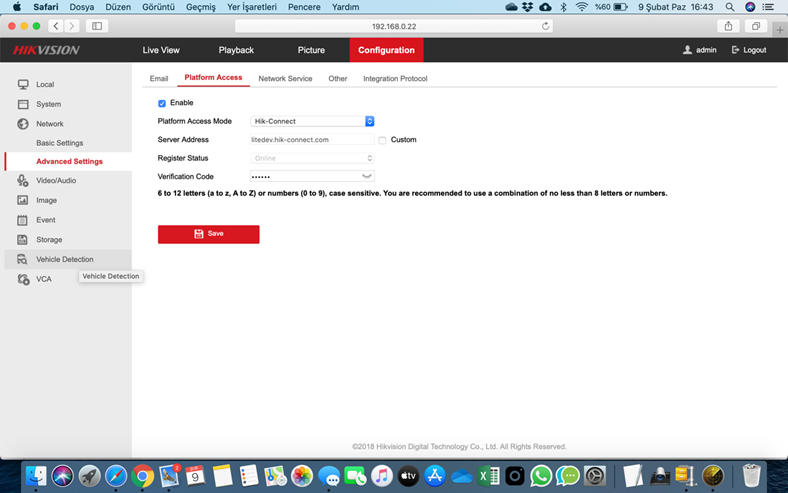Image resolution: width=788 pixels, height=493 pixels.
Task: Click the Image settings icon
Action: 23,200
